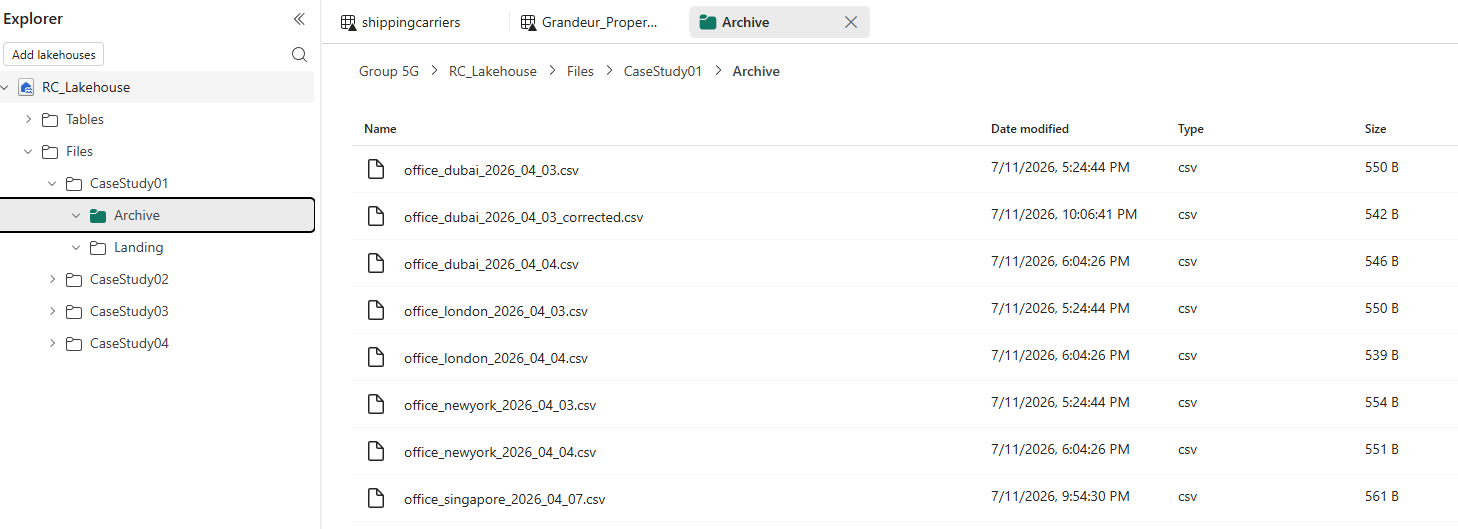Collapse the Landing node chevron

tap(76, 247)
